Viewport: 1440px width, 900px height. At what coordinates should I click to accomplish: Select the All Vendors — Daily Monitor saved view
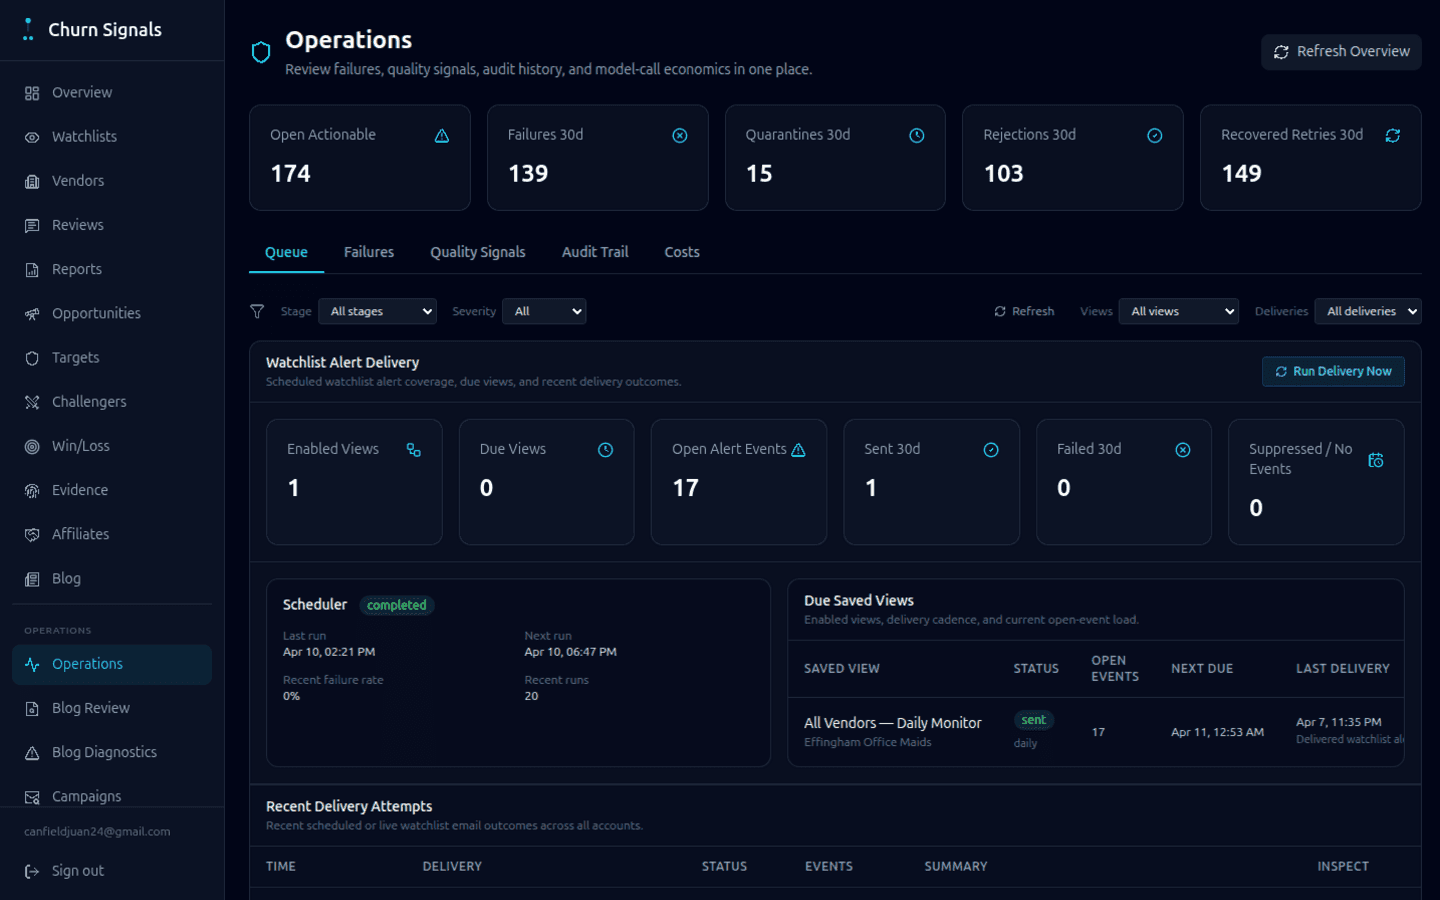point(890,722)
